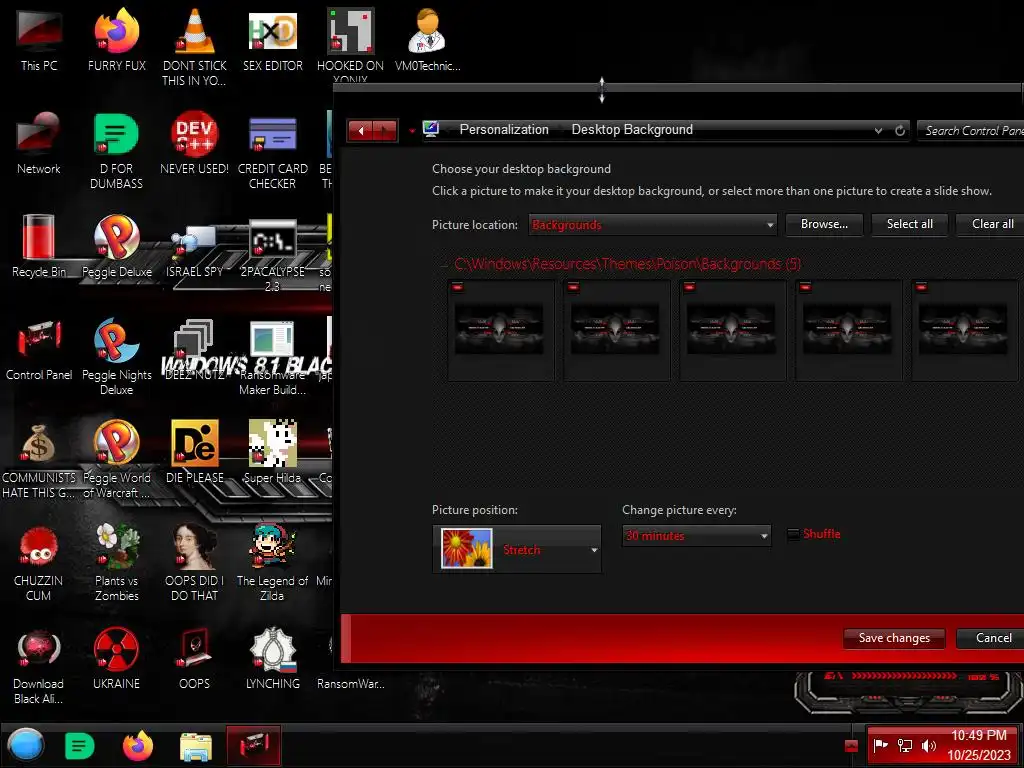The image size is (1024, 768).
Task: Open the LYNCHING desktop shortcut
Action: (x=272, y=660)
